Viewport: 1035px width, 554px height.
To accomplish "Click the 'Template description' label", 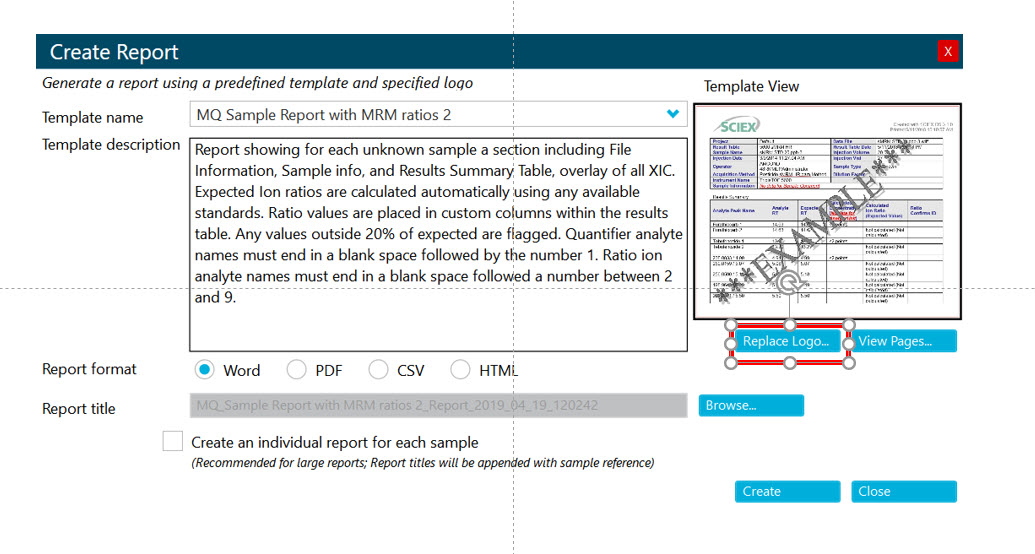I will point(111,145).
